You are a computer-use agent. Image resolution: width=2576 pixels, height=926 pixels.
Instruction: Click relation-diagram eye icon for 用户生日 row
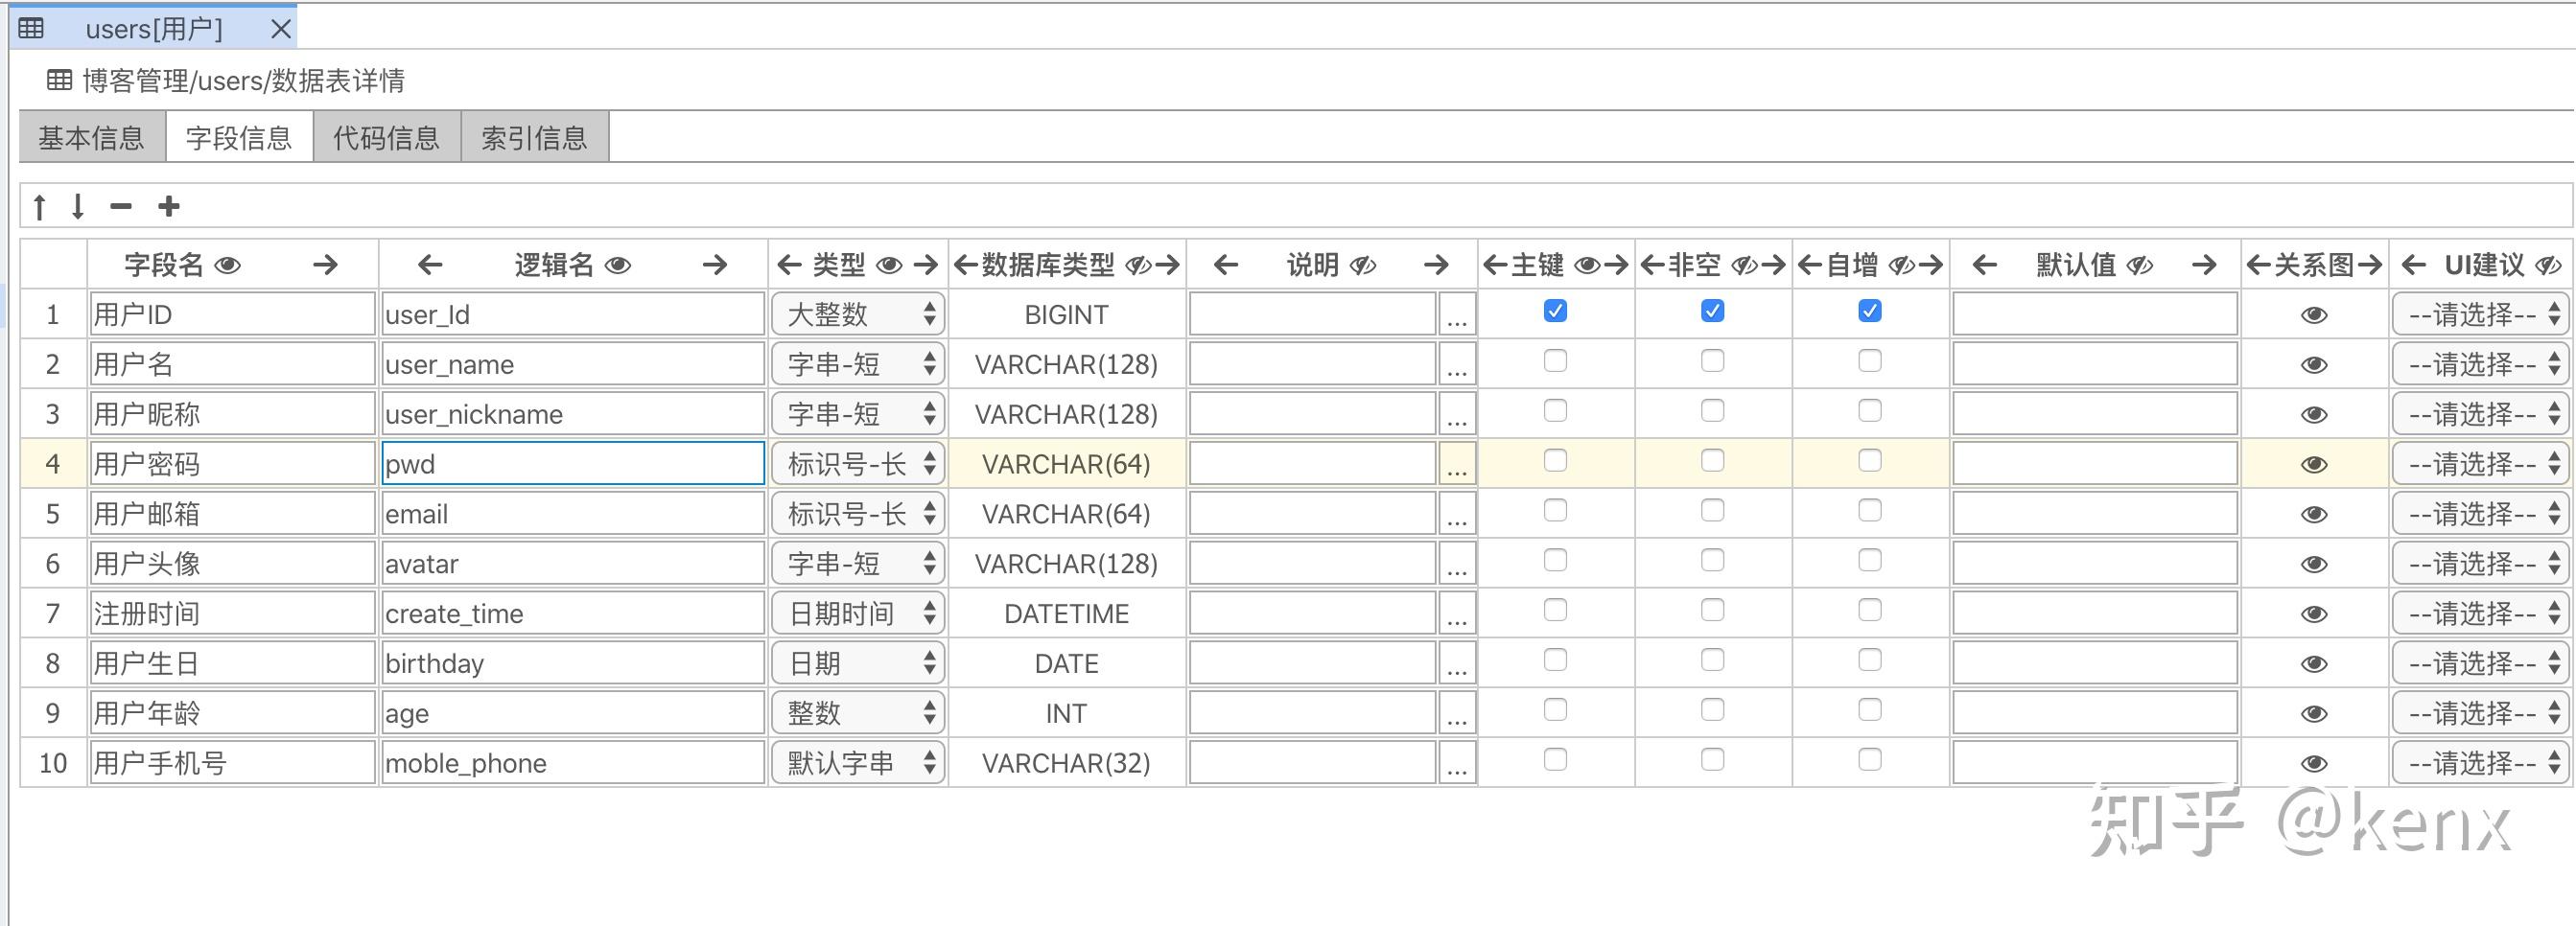pos(2314,665)
